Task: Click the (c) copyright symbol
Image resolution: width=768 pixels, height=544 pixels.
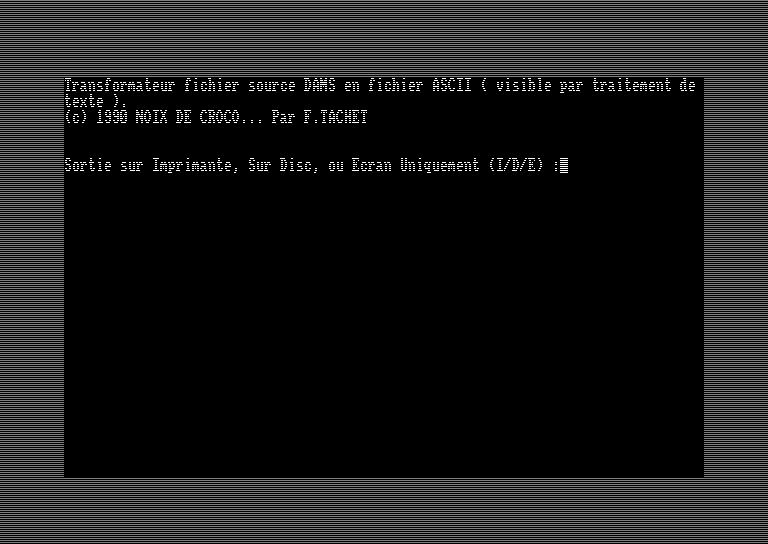Action: 76,117
